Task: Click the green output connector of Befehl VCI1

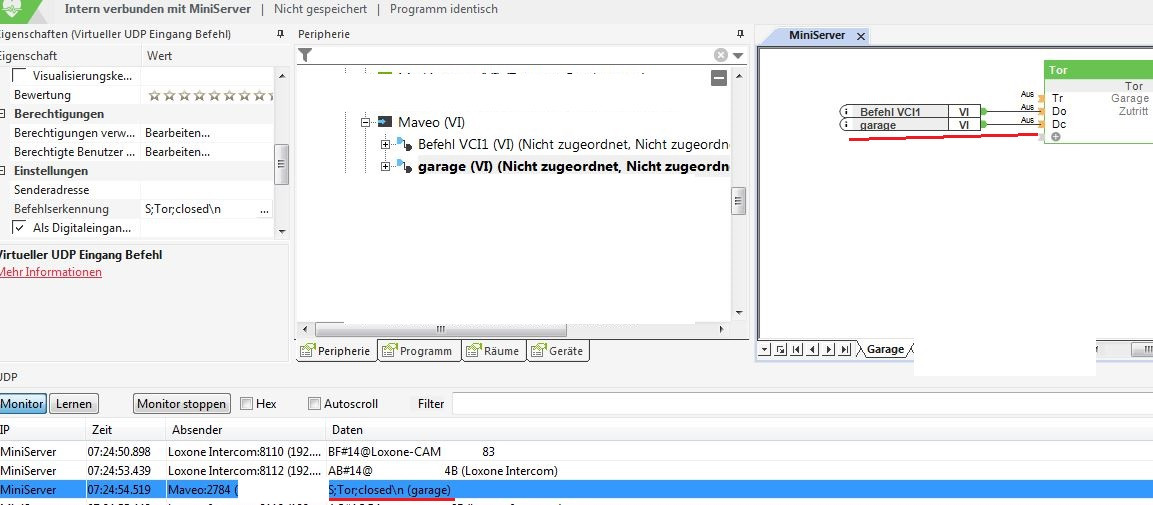Action: tap(984, 112)
